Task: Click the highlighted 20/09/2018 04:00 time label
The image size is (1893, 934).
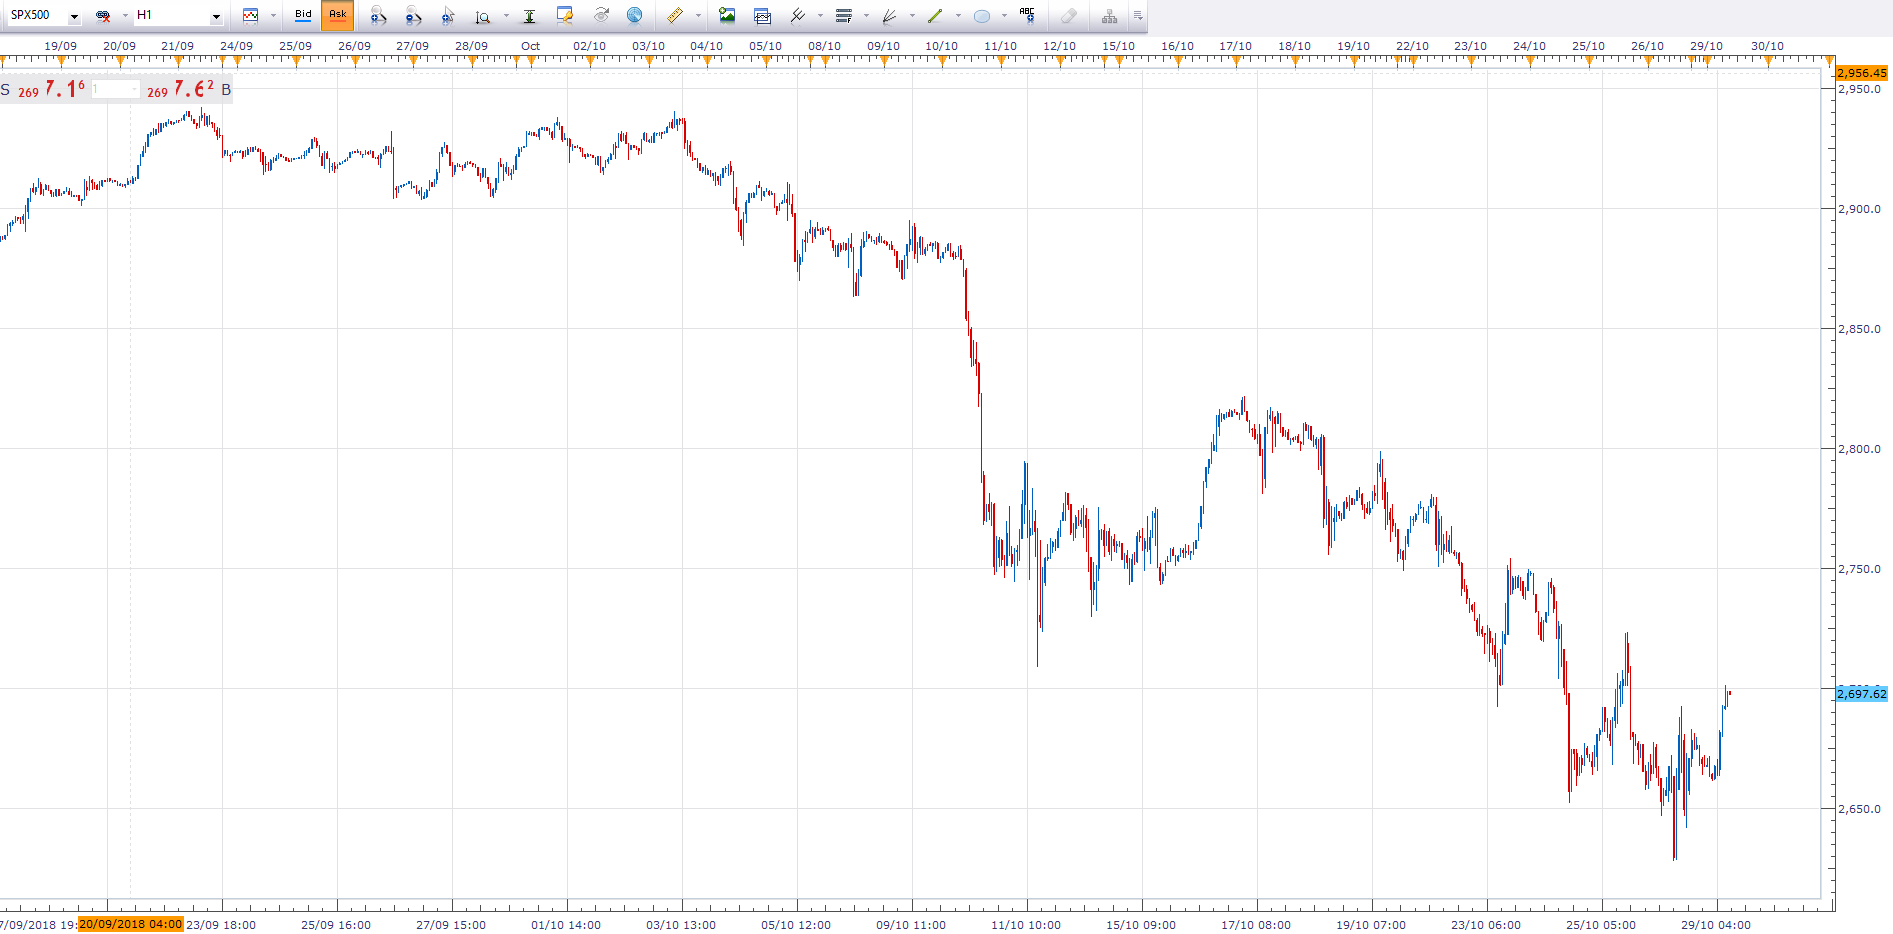Action: pyautogui.click(x=131, y=924)
